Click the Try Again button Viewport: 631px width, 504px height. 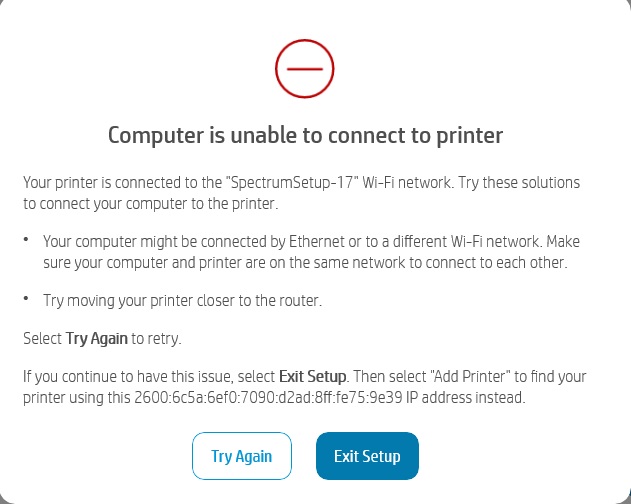[x=241, y=456]
